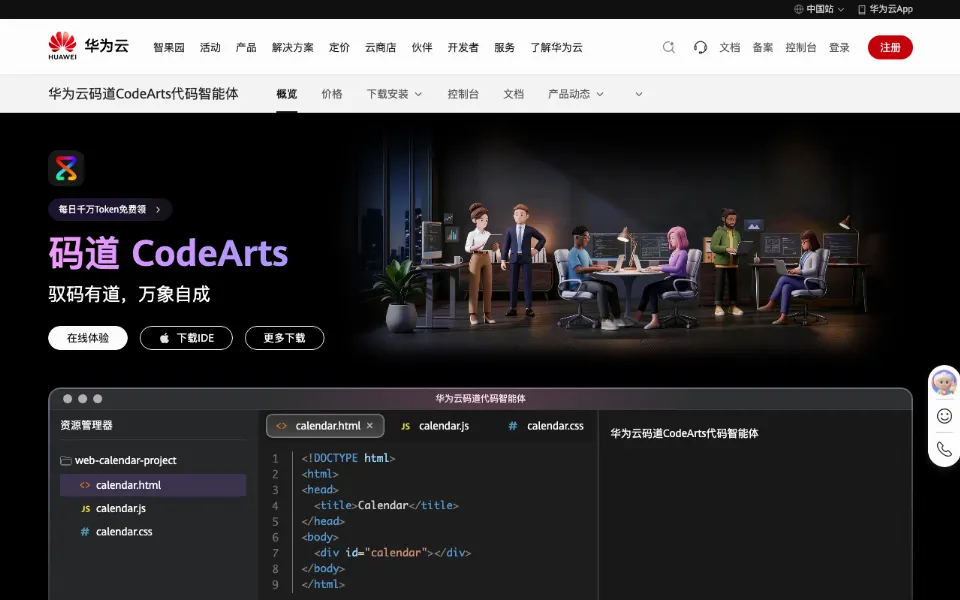Click the 登录 link
This screenshot has height=600, width=960.
click(x=839, y=47)
